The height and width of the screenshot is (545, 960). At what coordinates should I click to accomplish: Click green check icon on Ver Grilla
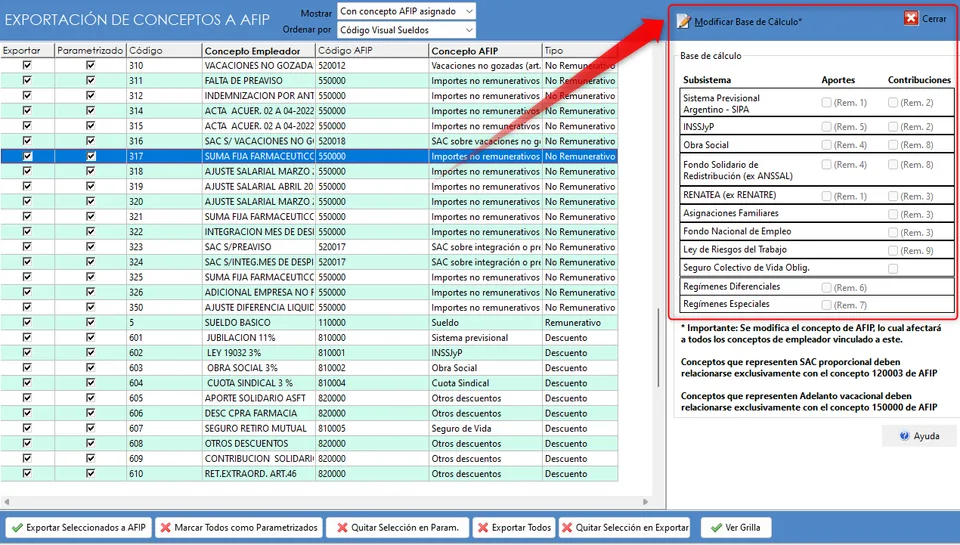pos(716,527)
